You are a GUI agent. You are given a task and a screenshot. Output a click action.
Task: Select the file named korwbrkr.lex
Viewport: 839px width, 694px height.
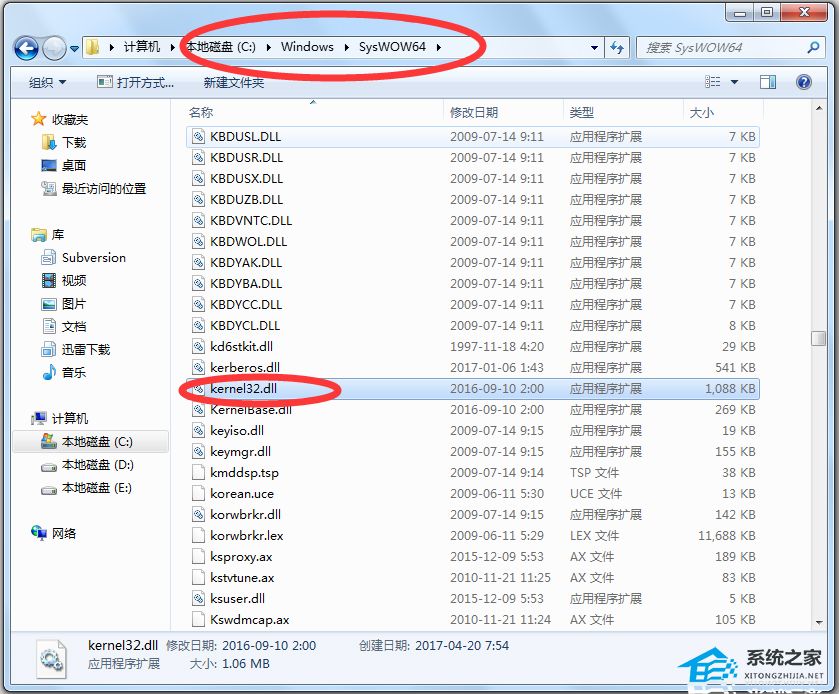247,536
